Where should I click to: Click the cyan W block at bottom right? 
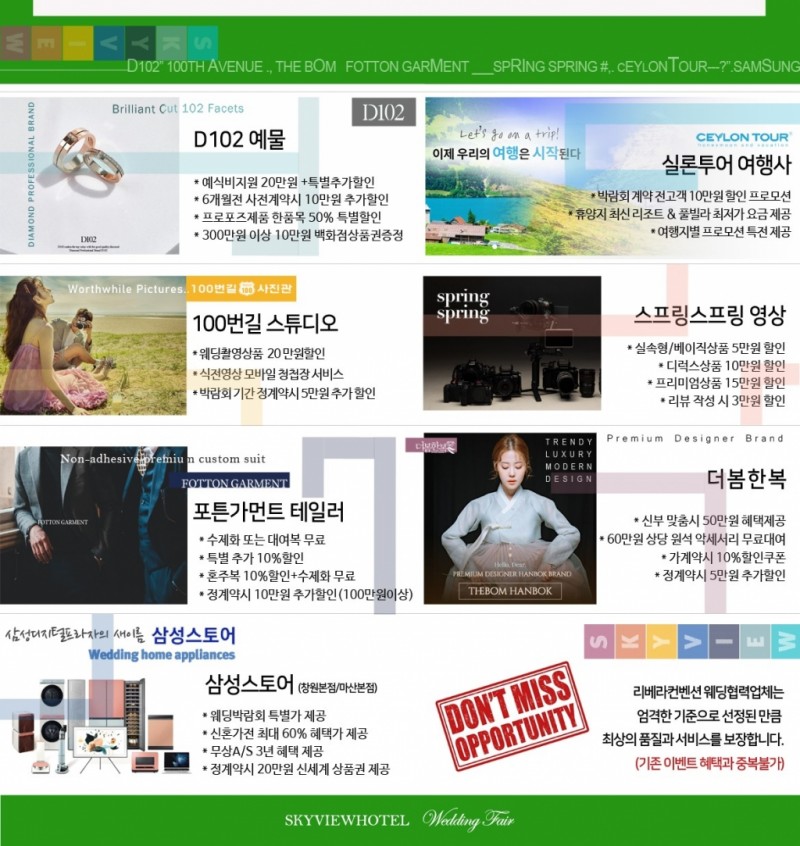click(785, 641)
